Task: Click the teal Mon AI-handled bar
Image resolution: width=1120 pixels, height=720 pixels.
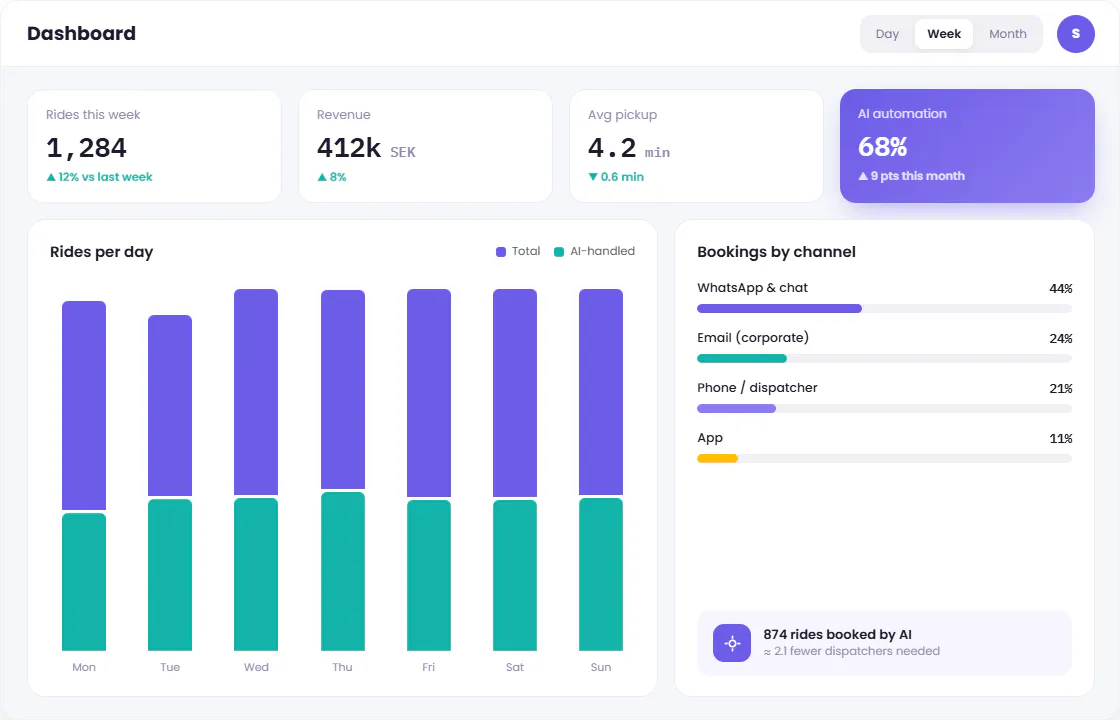Action: (84, 582)
